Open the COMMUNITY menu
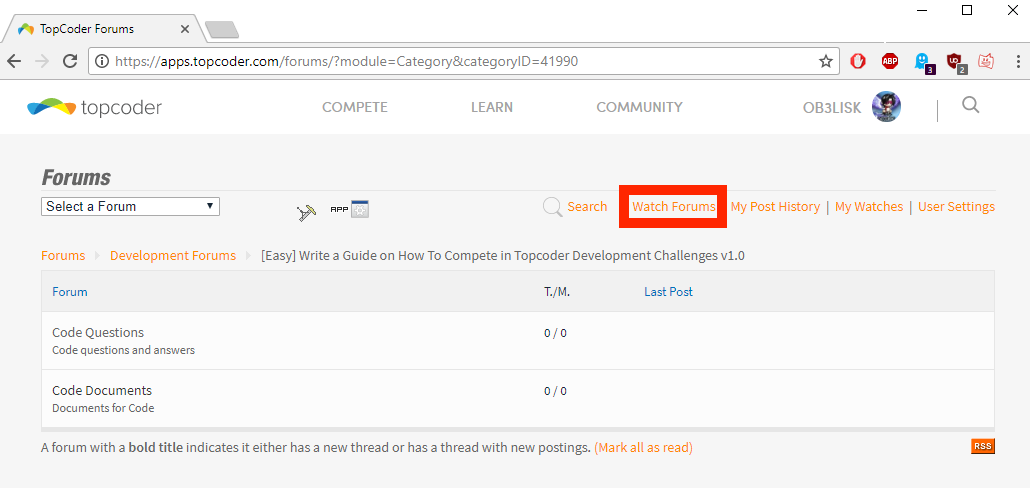This screenshot has width=1030, height=488. pyautogui.click(x=639, y=107)
